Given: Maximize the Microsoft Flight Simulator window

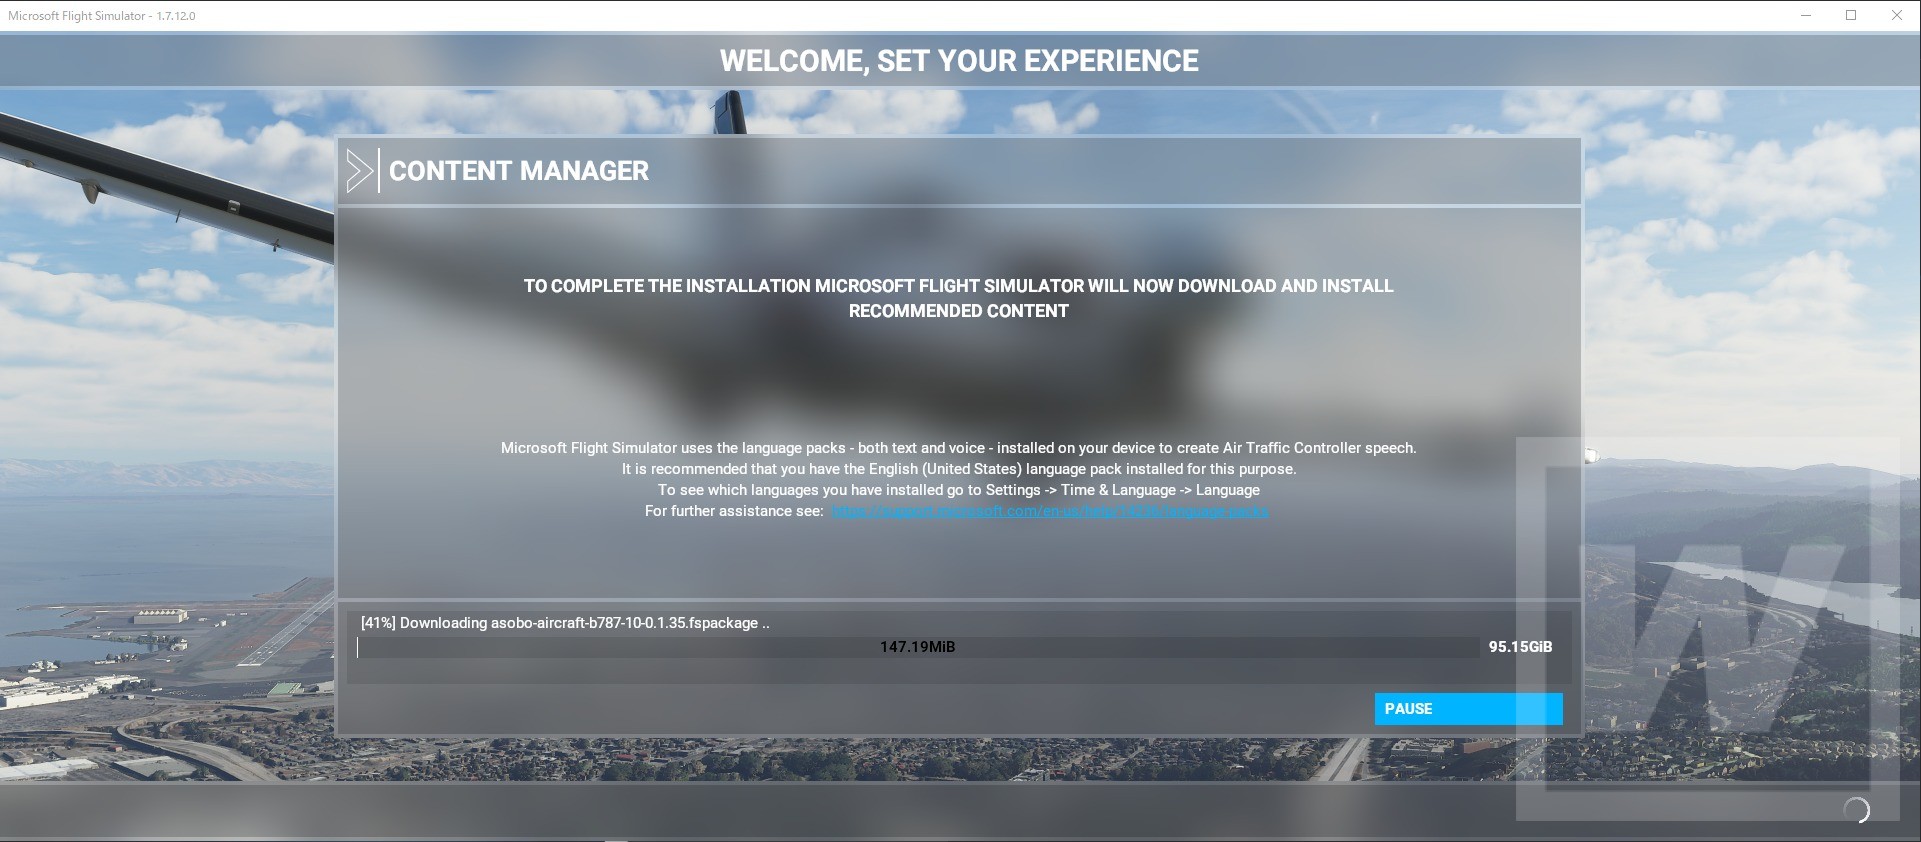Looking at the screenshot, I should 1851,15.
